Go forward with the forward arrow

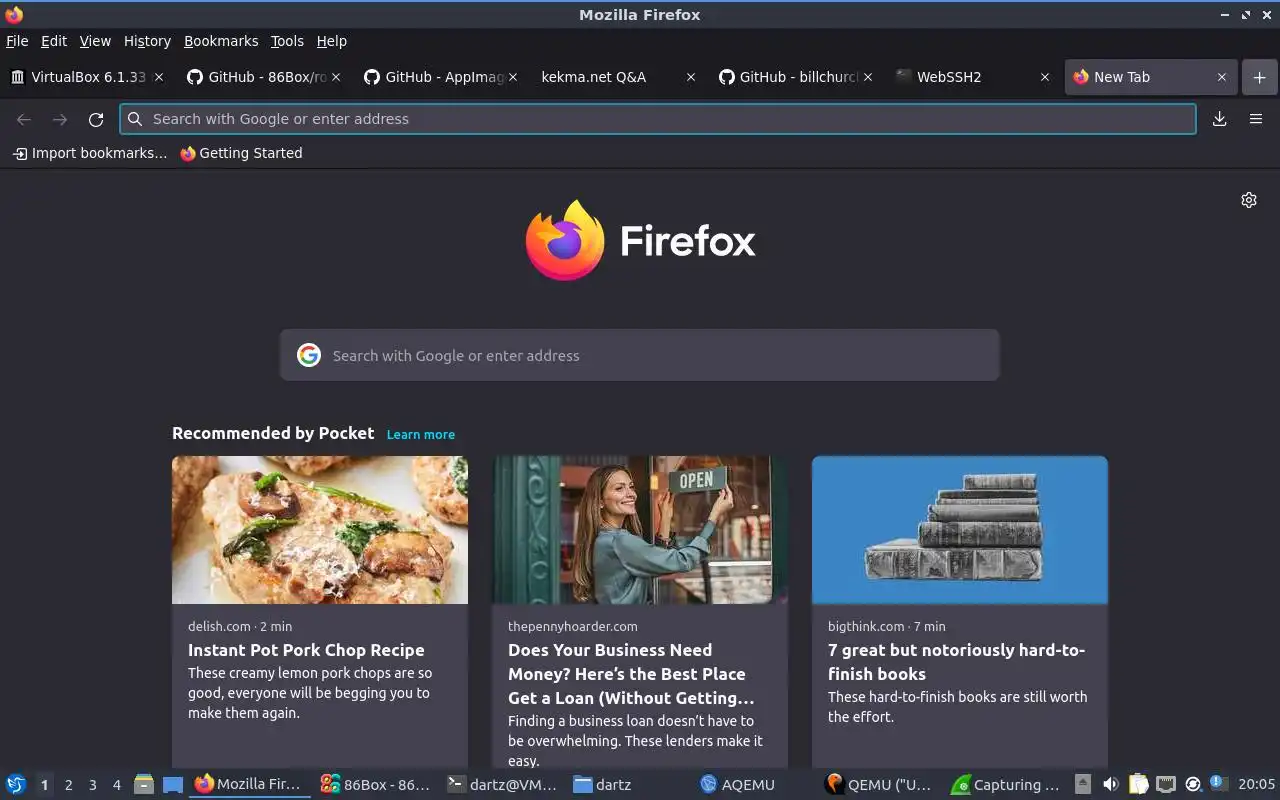pyautogui.click(x=60, y=119)
